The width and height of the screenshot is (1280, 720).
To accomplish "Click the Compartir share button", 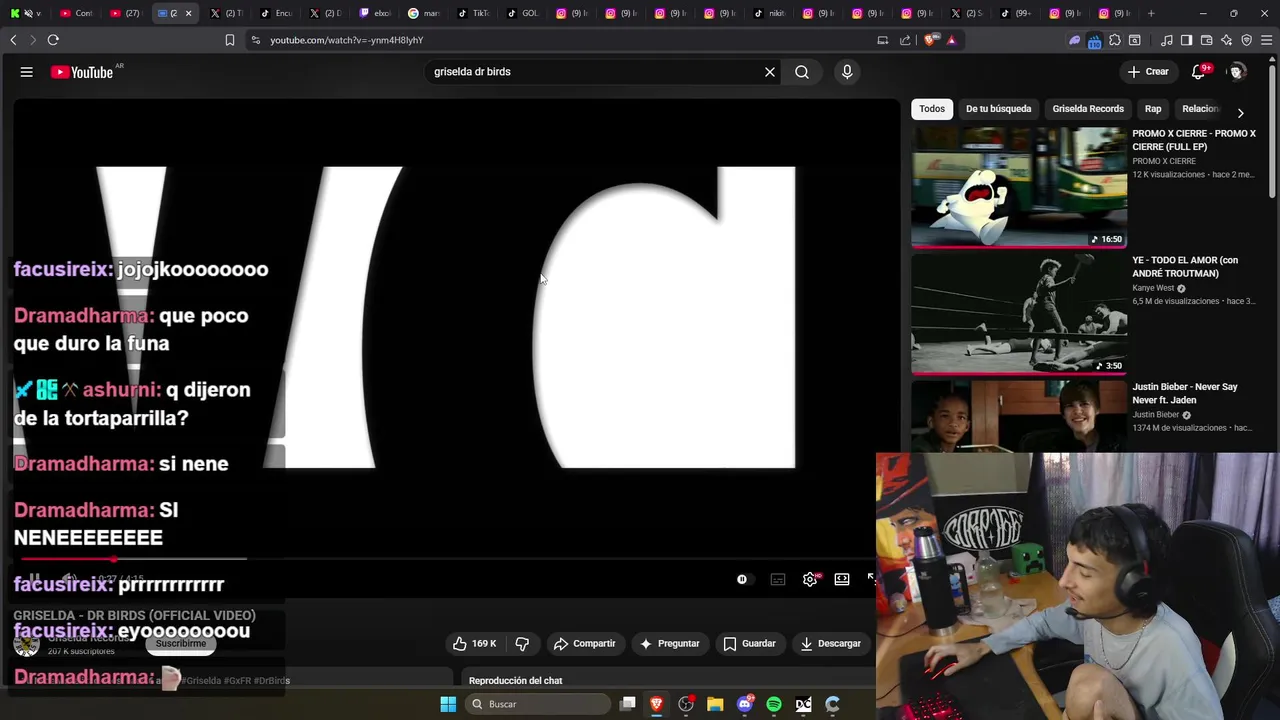I will pyautogui.click(x=585, y=644).
